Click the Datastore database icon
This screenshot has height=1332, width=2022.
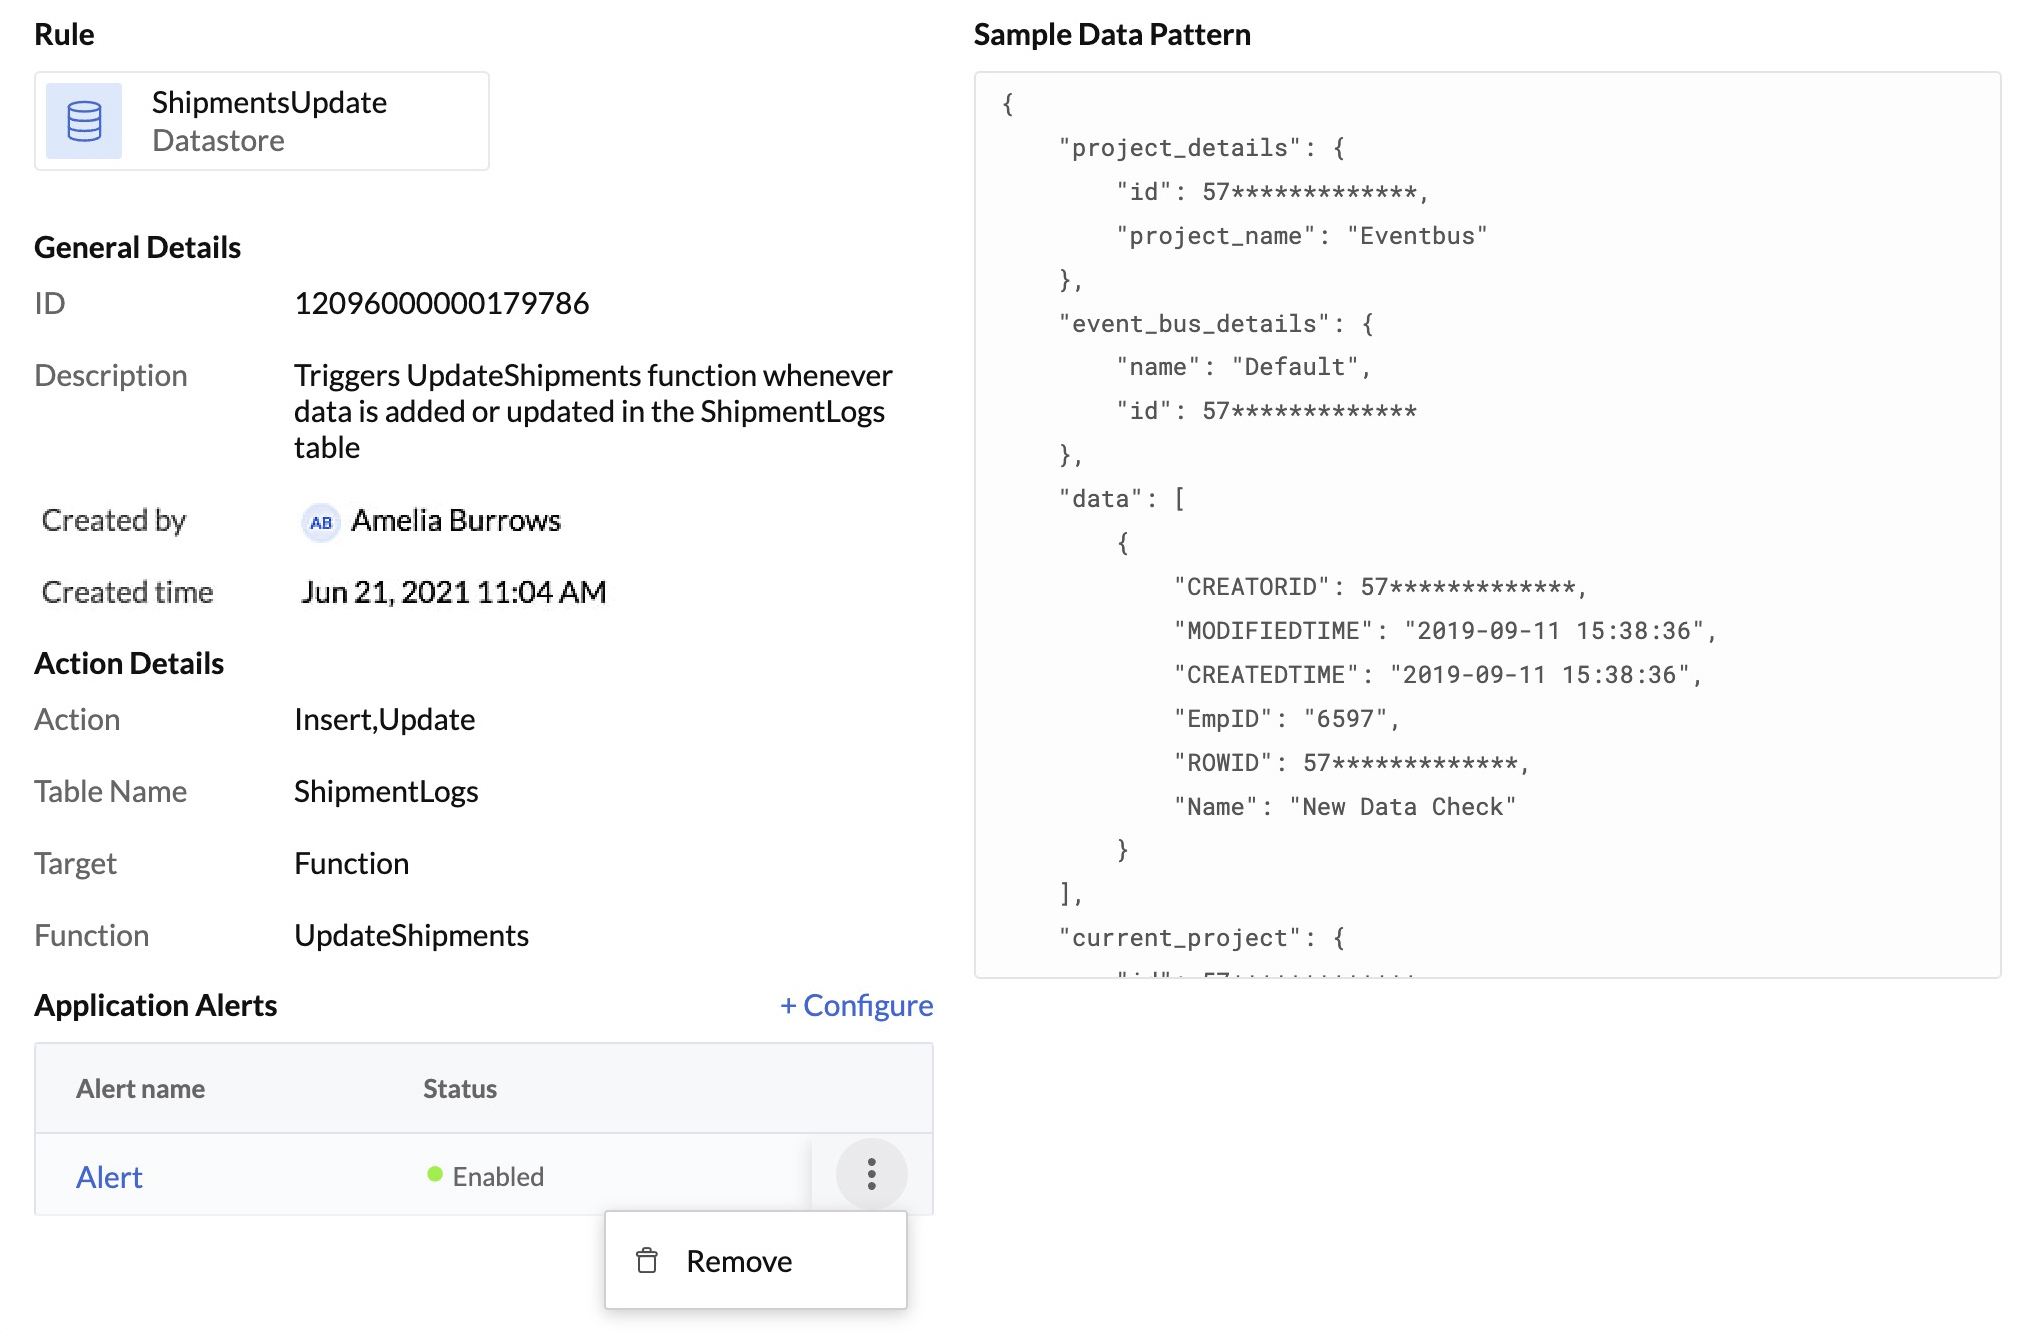[x=83, y=121]
